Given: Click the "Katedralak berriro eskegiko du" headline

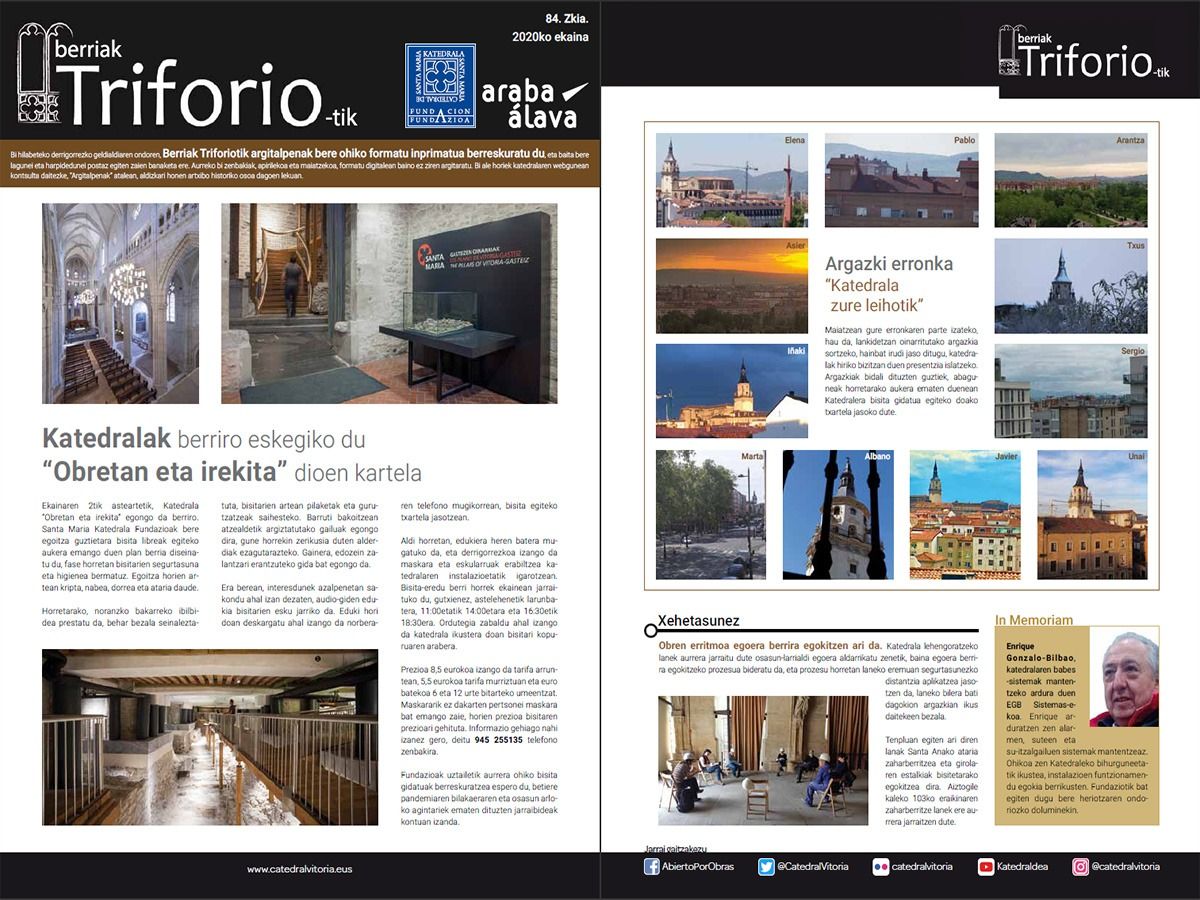Looking at the screenshot, I should 204,439.
